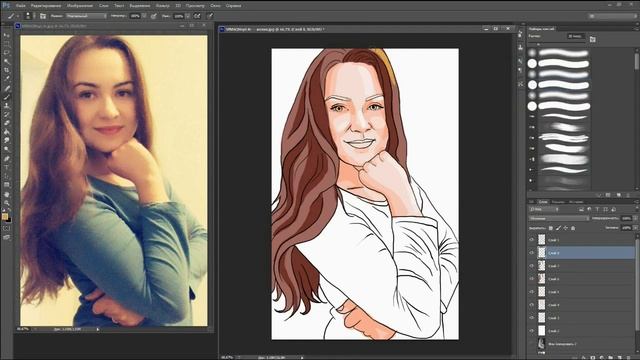Create a new layer button
Screen dimensions: 640x360
pyautogui.click(x=619, y=358)
